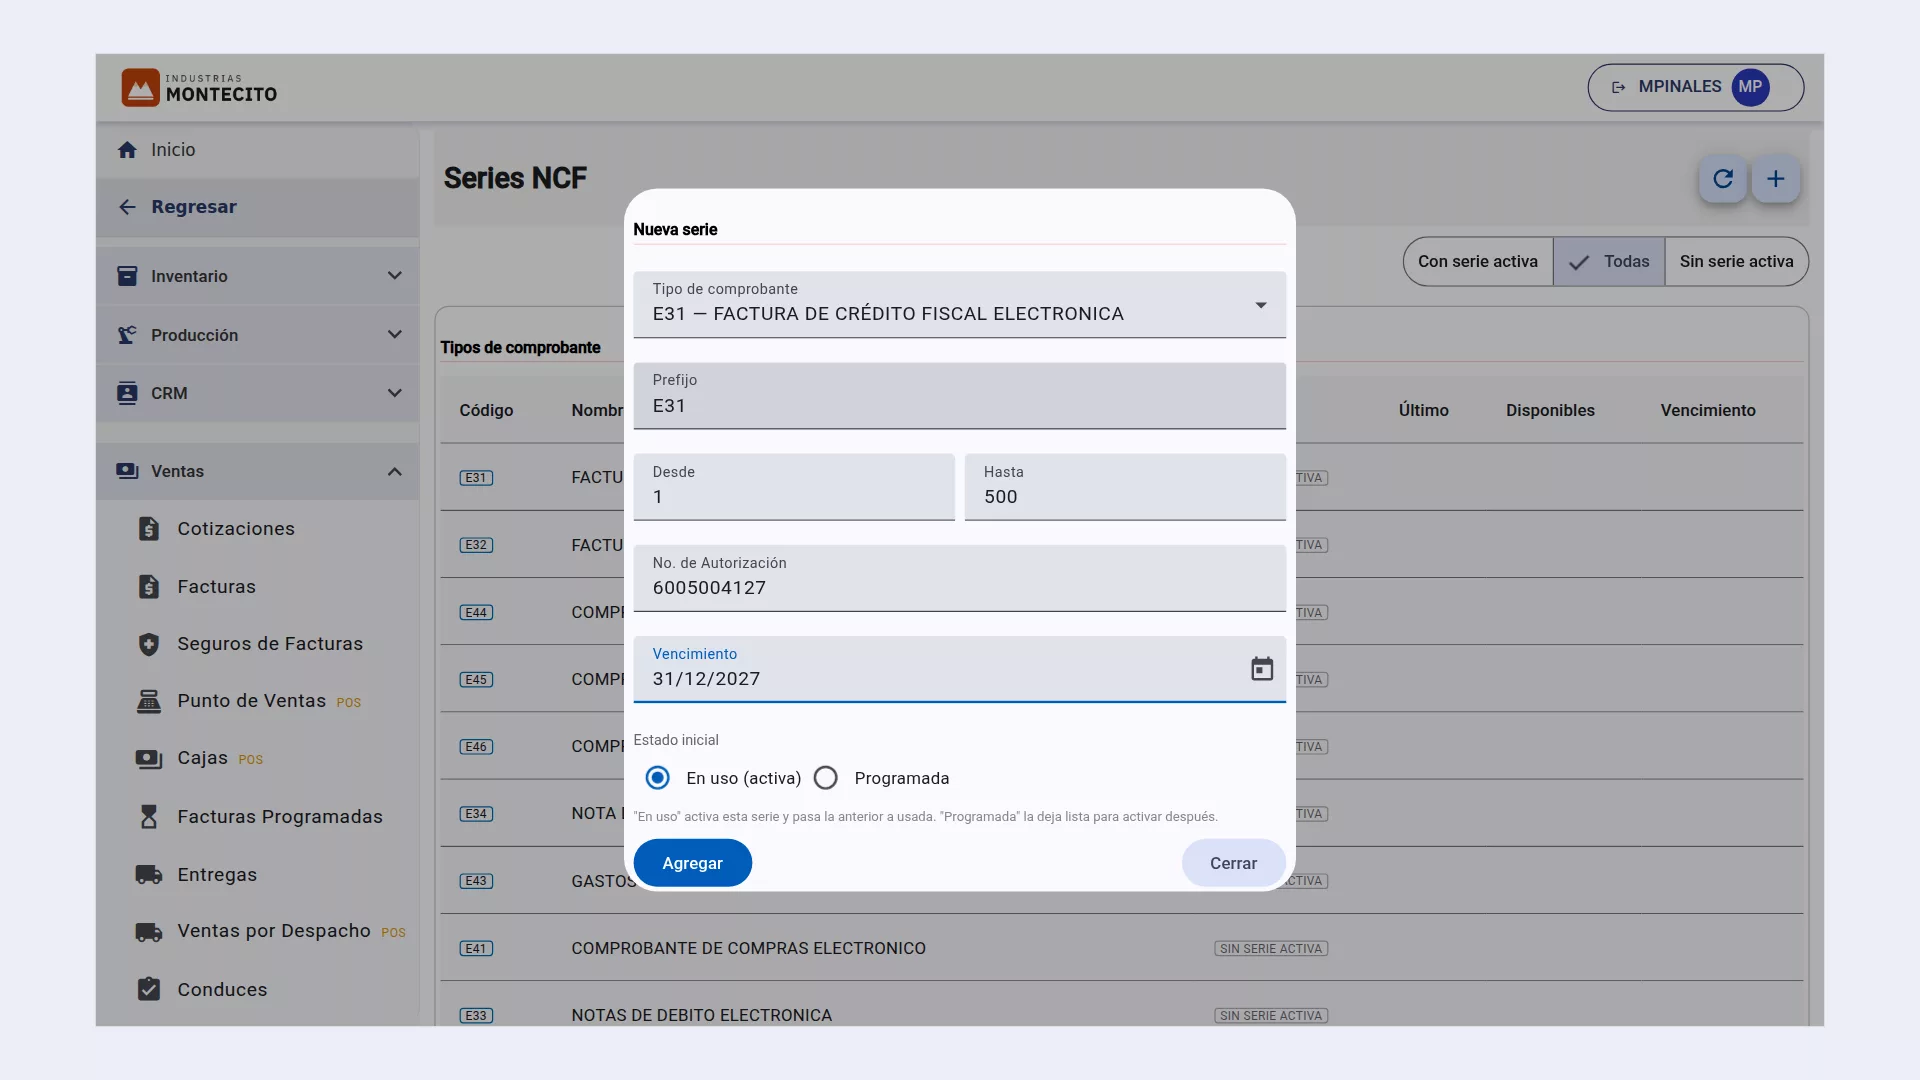Screen dimensions: 1920x1080
Task: Click the Prefijo input field
Action: tap(959, 396)
